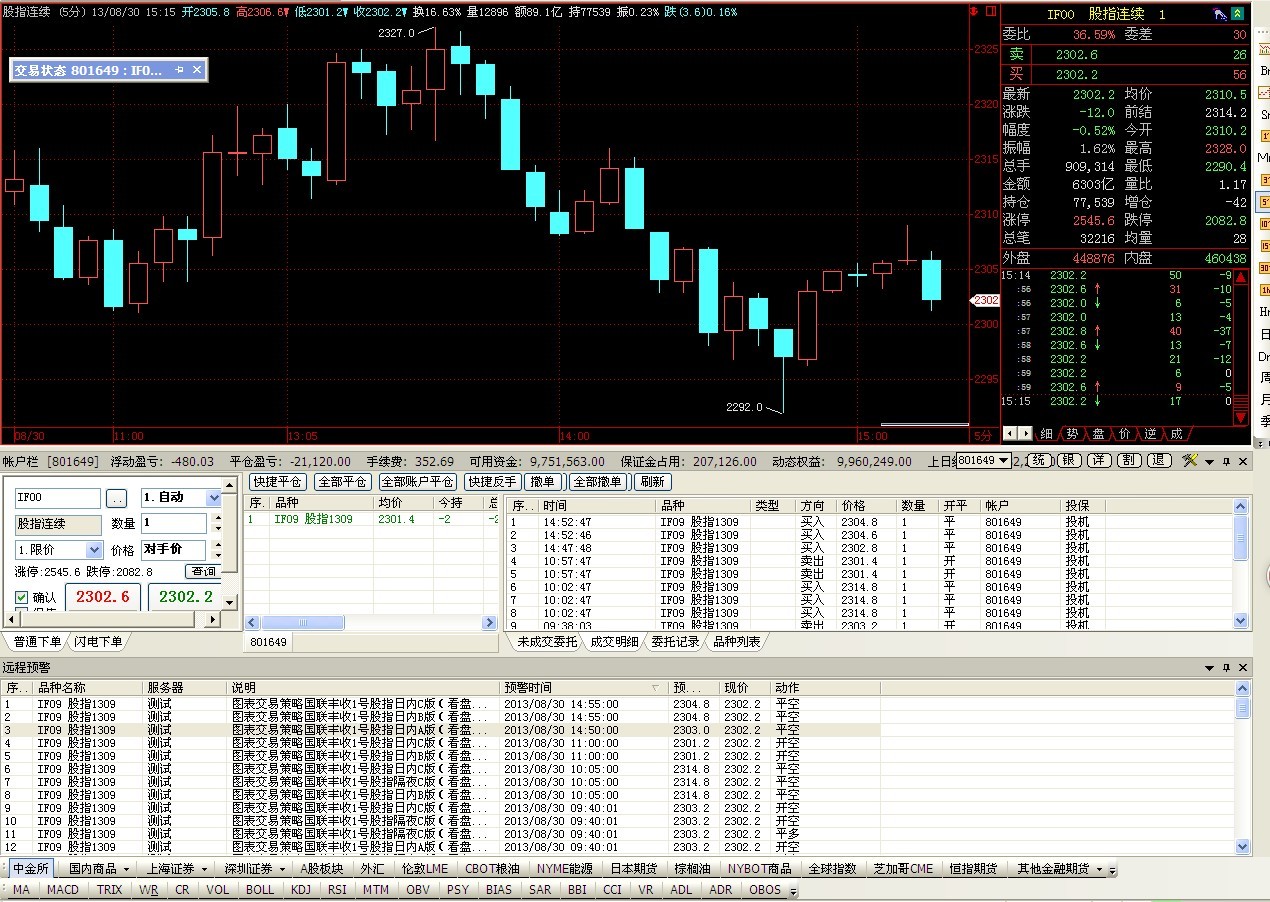Screen dimensions: 1270x902
Task: Close the 远程预警 panel
Action: (1242, 667)
